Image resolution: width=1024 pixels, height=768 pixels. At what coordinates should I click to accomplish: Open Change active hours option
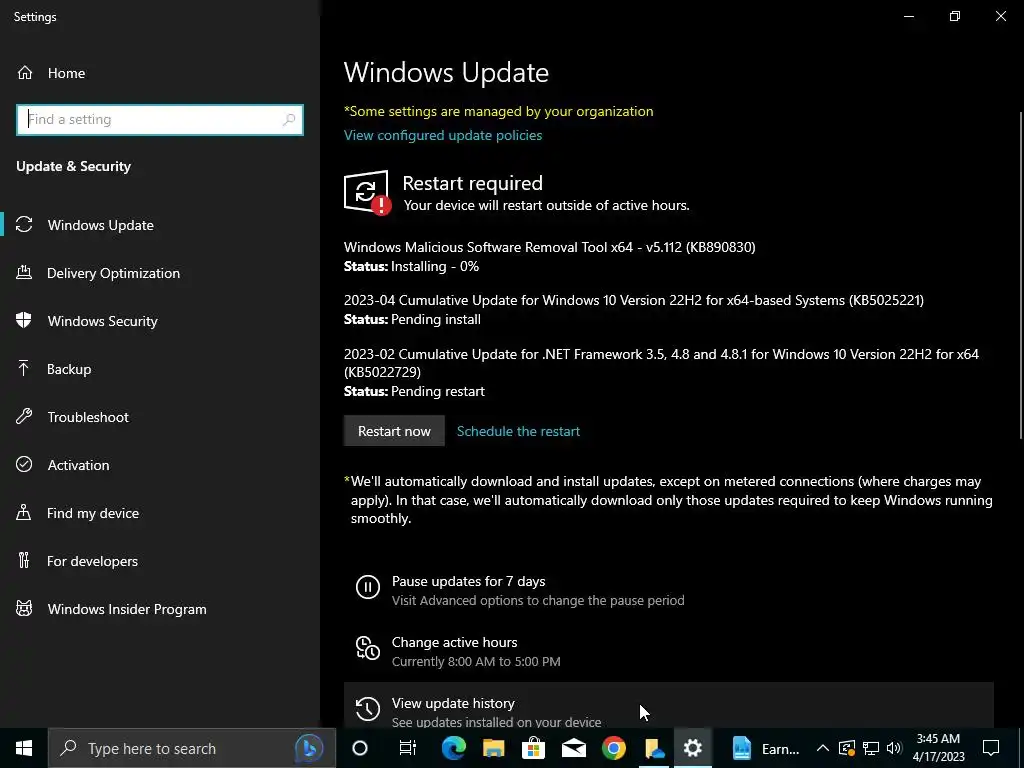(668, 651)
